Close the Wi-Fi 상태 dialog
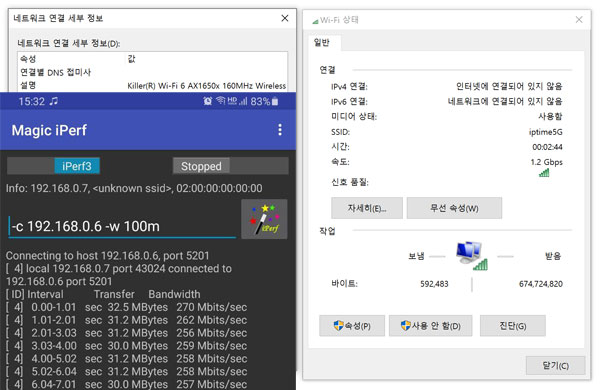This screenshot has width=600, height=390. (579, 20)
